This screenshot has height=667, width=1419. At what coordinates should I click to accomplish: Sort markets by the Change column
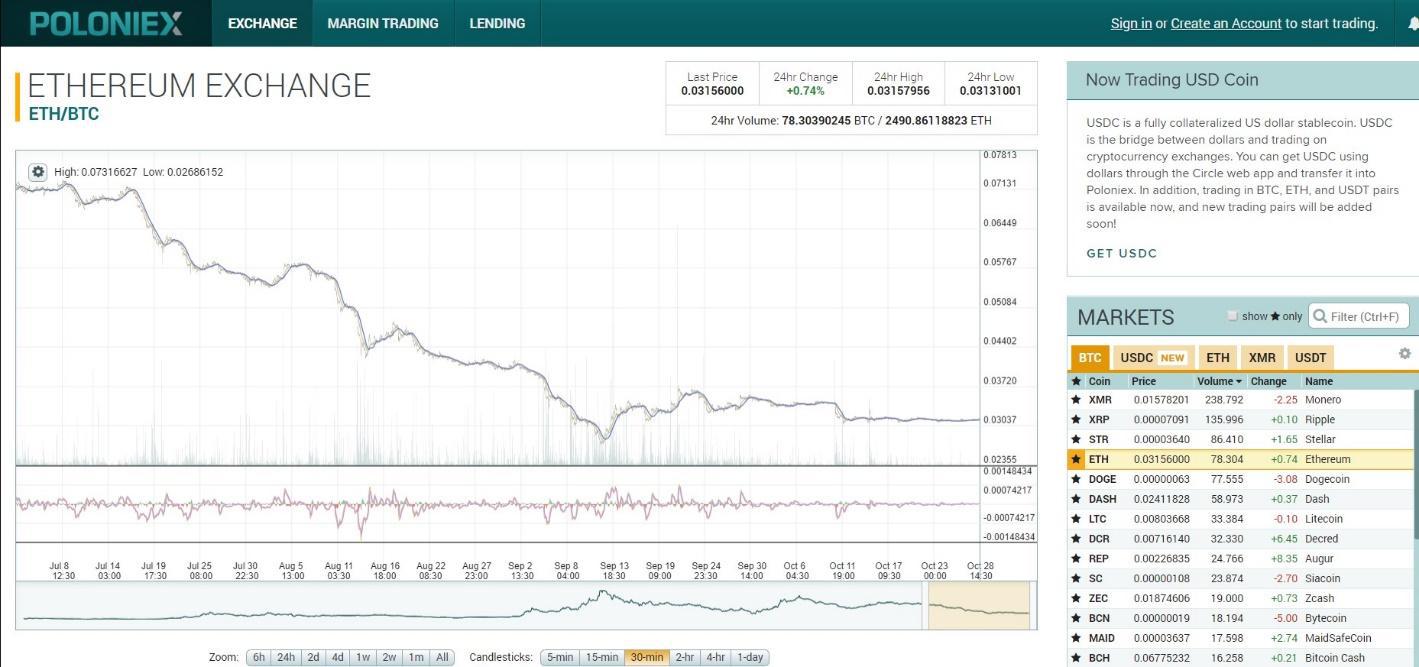[1269, 381]
